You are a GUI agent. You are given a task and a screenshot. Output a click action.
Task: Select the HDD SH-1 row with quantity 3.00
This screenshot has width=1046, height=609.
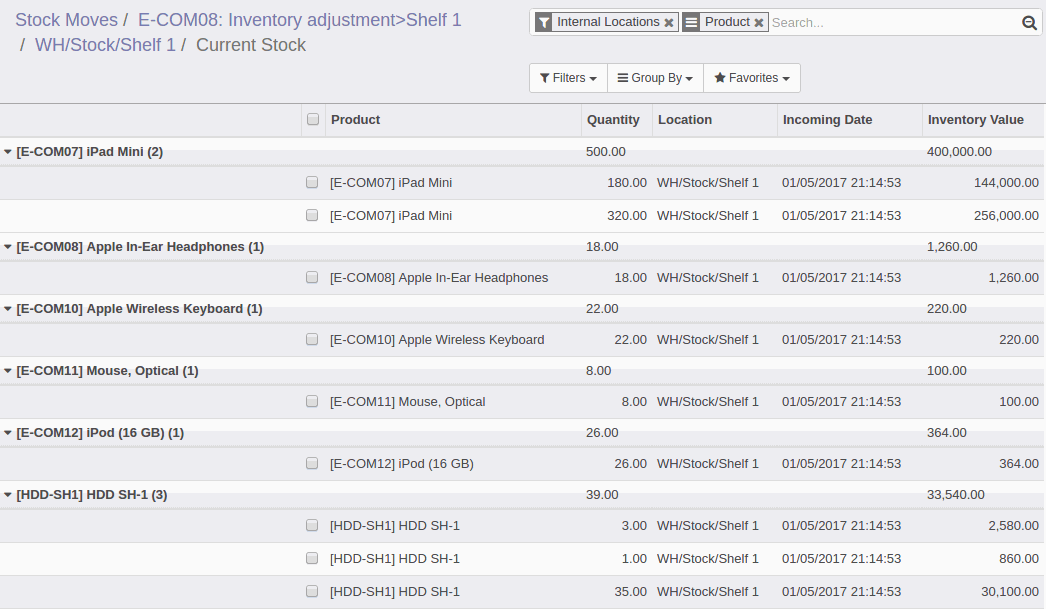312,526
